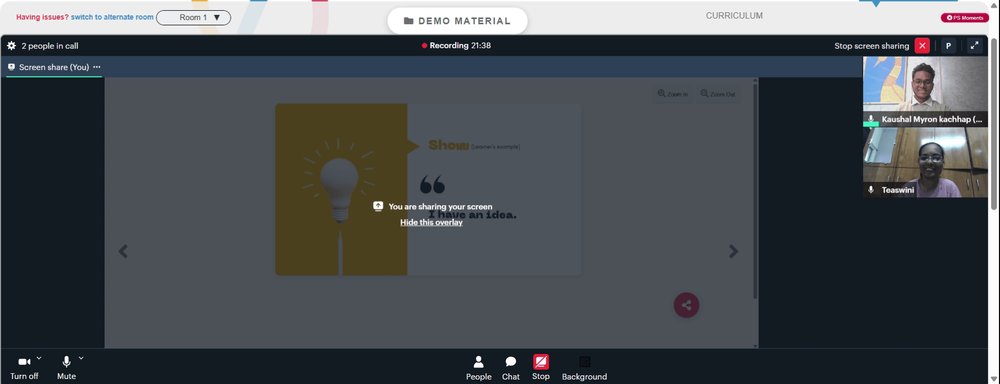The height and width of the screenshot is (384, 1000).
Task: Click Having issues? text
Action: coord(42,17)
